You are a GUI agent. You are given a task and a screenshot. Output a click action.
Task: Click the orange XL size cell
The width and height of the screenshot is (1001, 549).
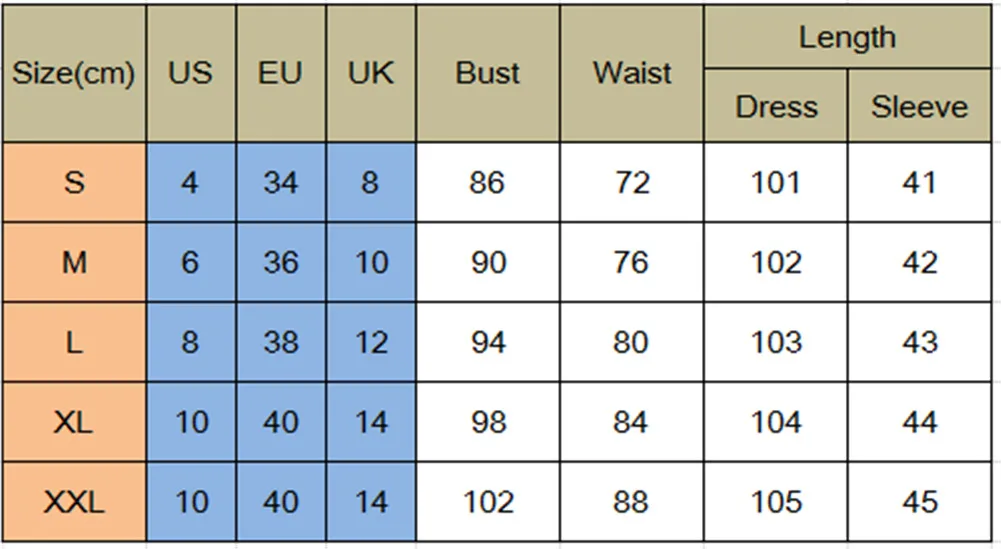pyautogui.click(x=74, y=422)
